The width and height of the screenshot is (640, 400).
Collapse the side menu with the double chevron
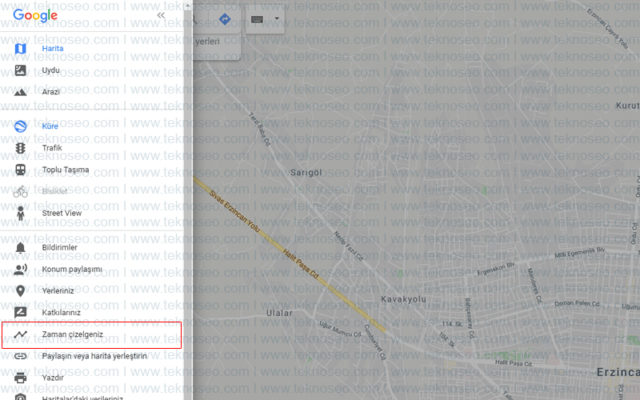161,15
